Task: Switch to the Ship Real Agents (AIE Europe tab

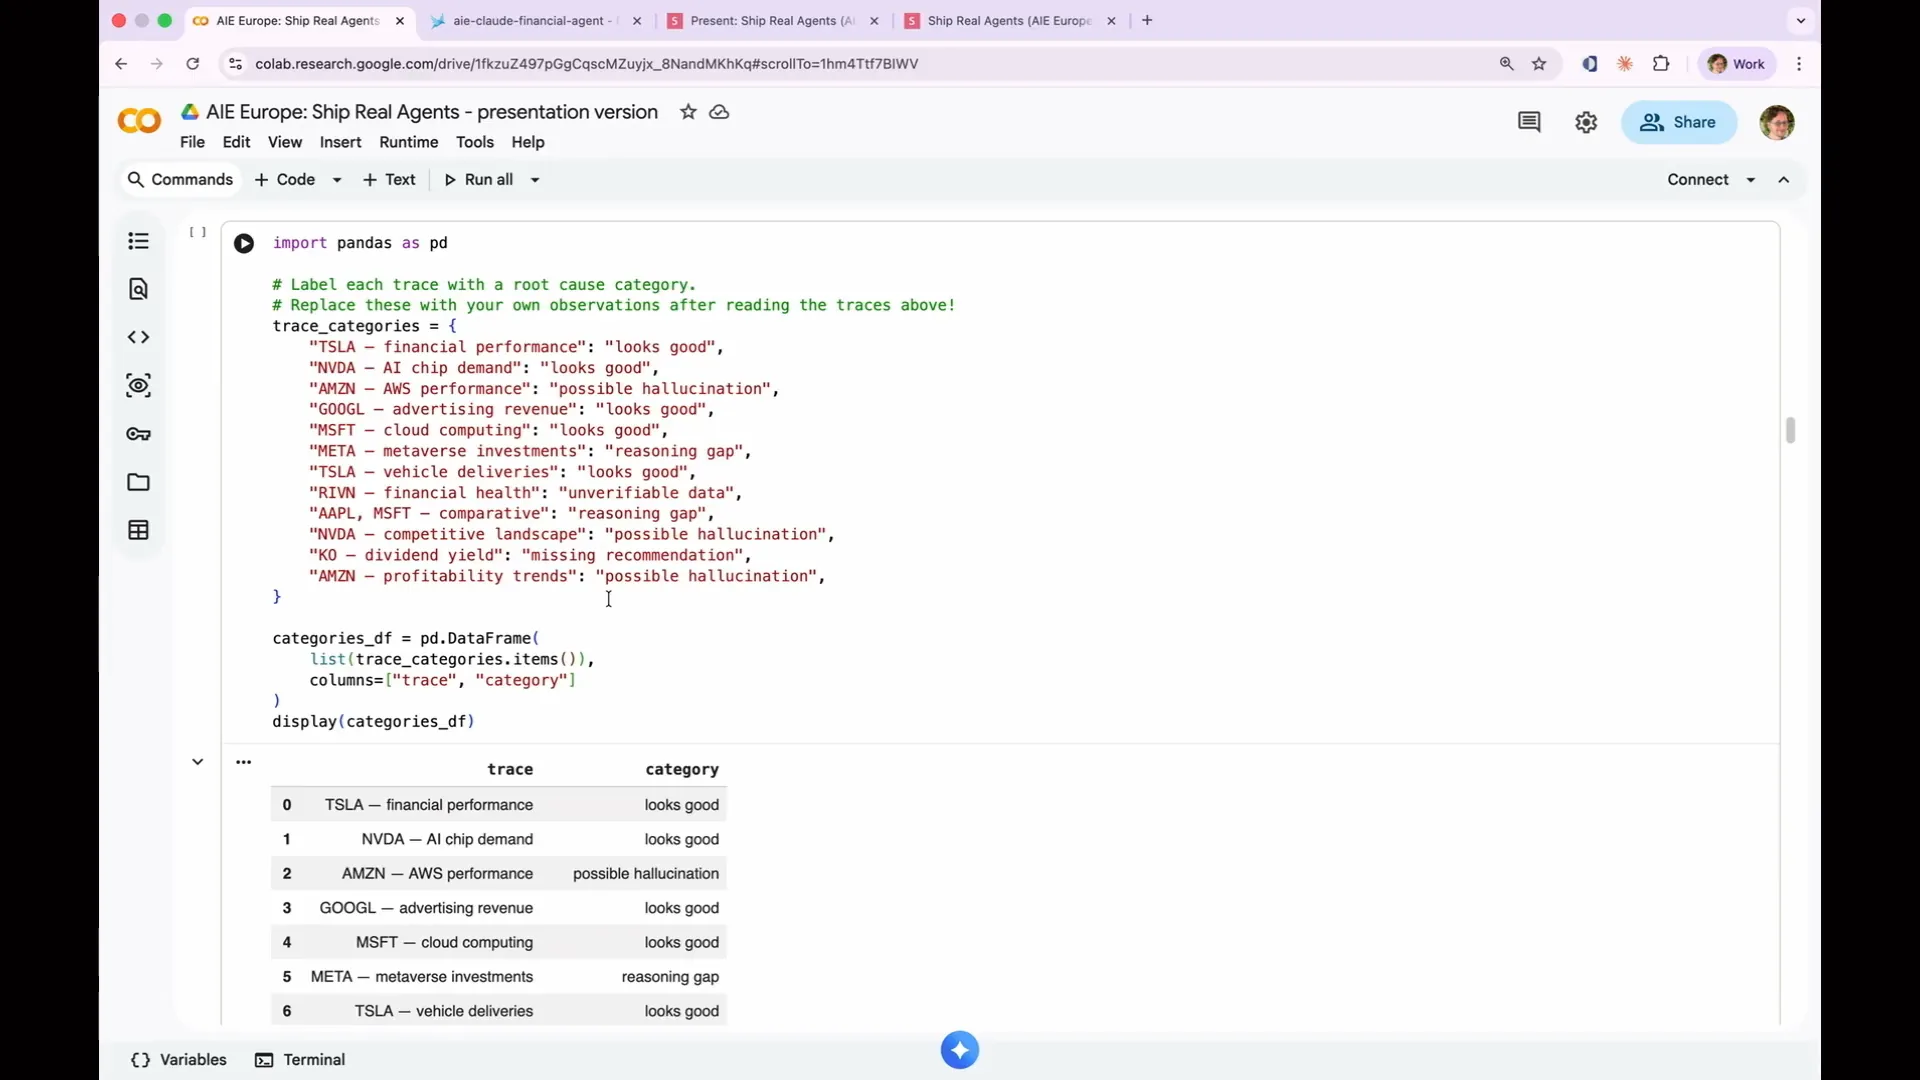Action: pos(1009,20)
